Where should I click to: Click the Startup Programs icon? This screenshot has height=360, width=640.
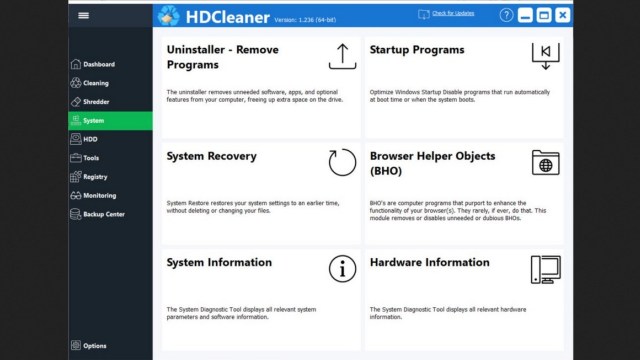click(x=546, y=56)
